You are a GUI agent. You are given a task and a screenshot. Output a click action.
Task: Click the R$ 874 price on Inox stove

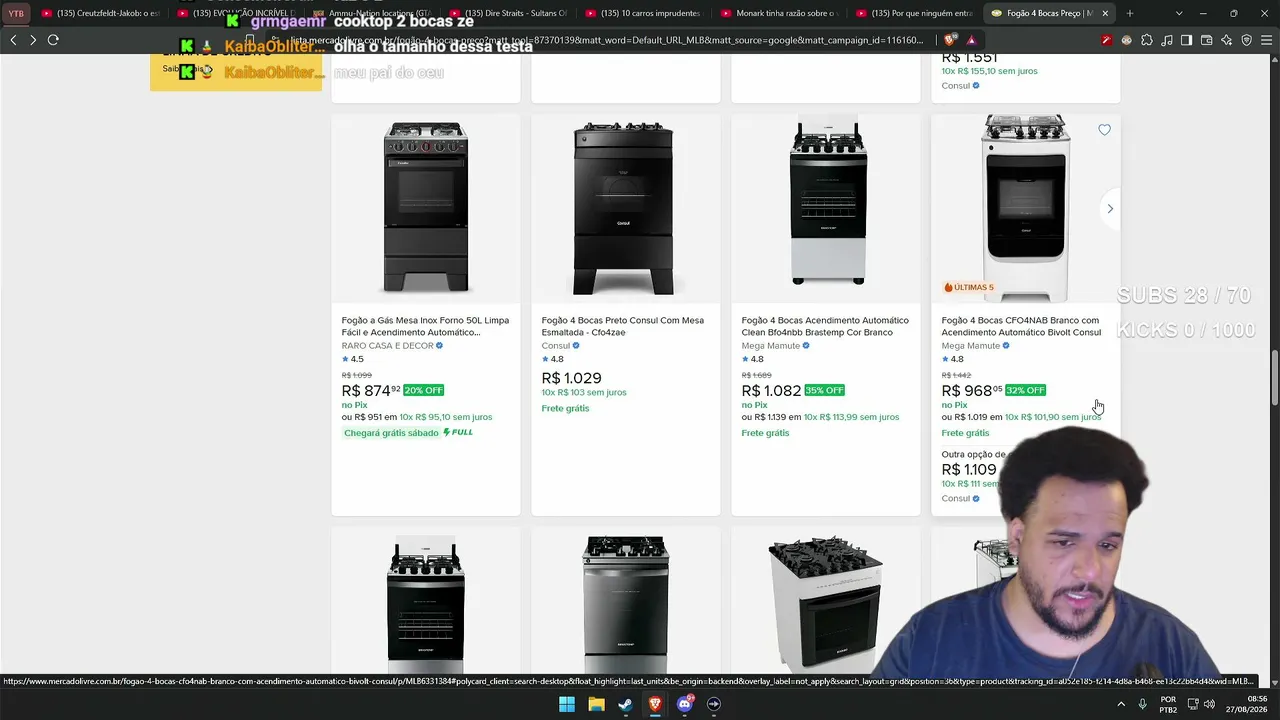click(370, 390)
